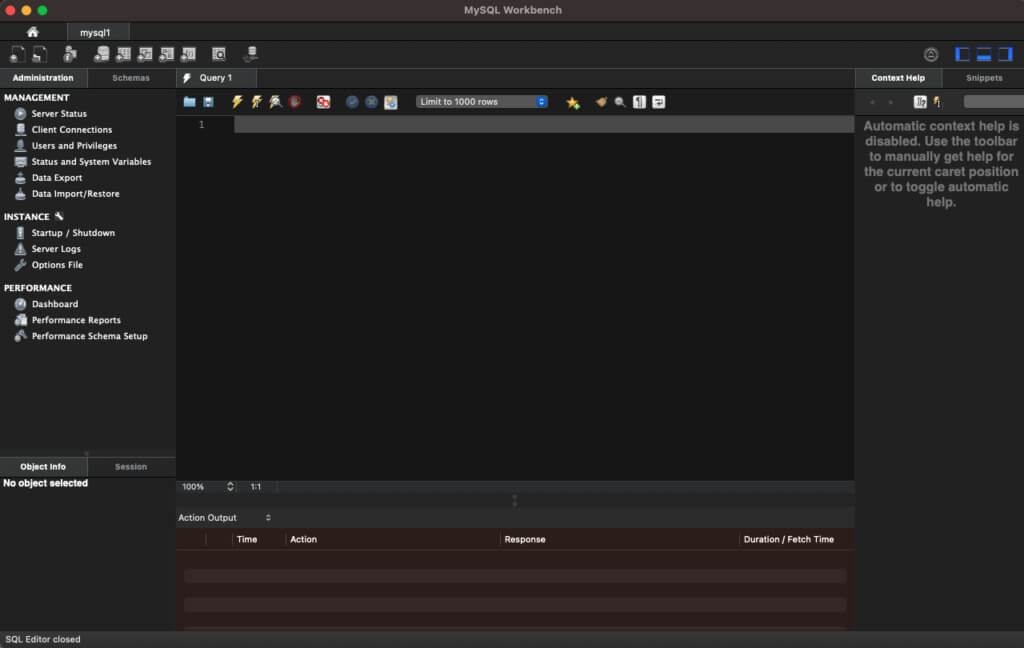This screenshot has height=648, width=1024.
Task: Open the Snippets tab
Action: (983, 77)
